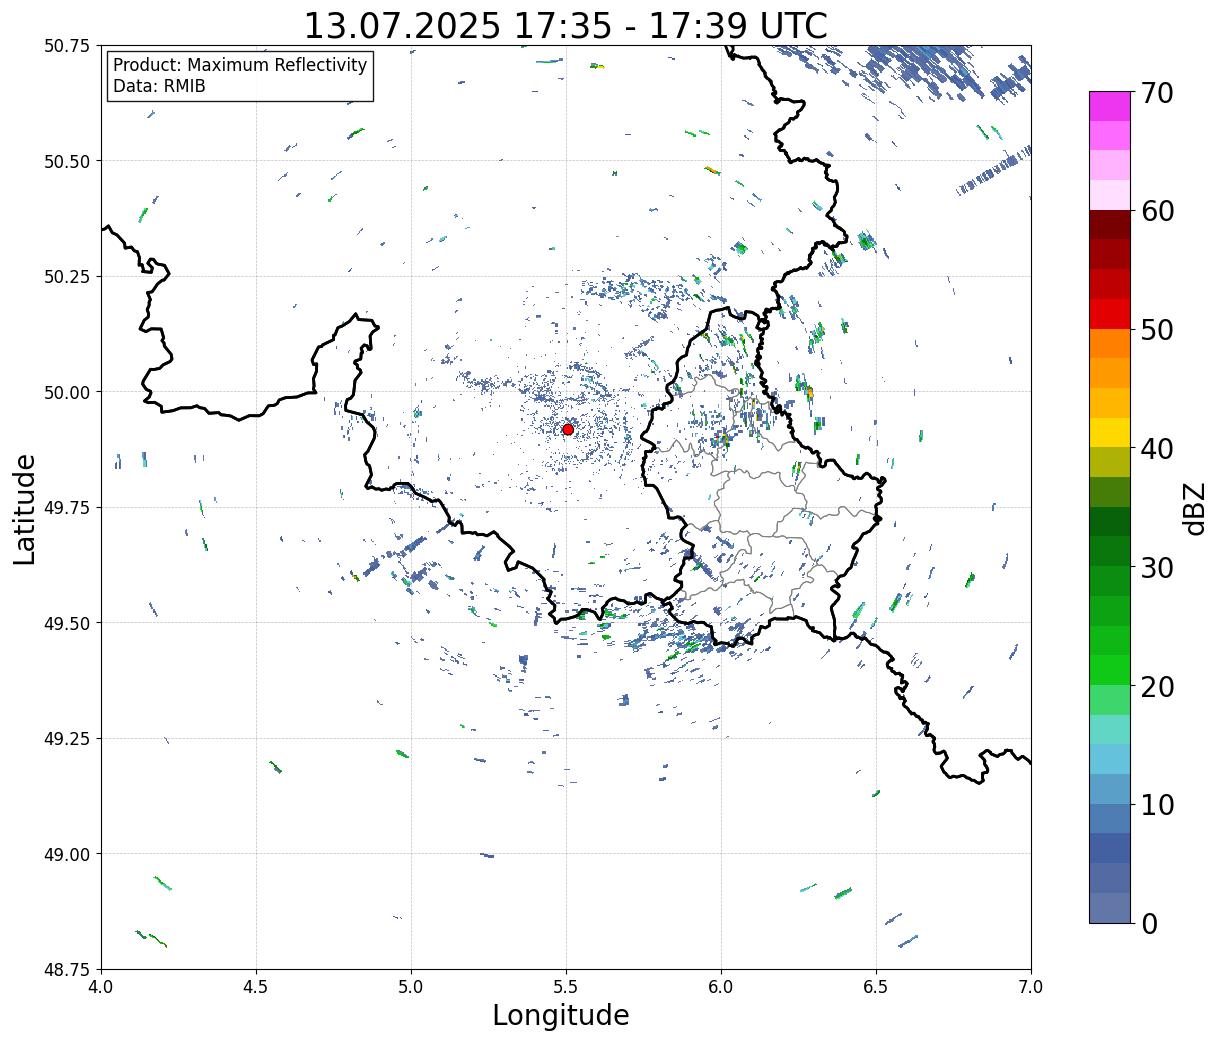
Task: Click the latitude tick label 49.75
Action: point(66,508)
